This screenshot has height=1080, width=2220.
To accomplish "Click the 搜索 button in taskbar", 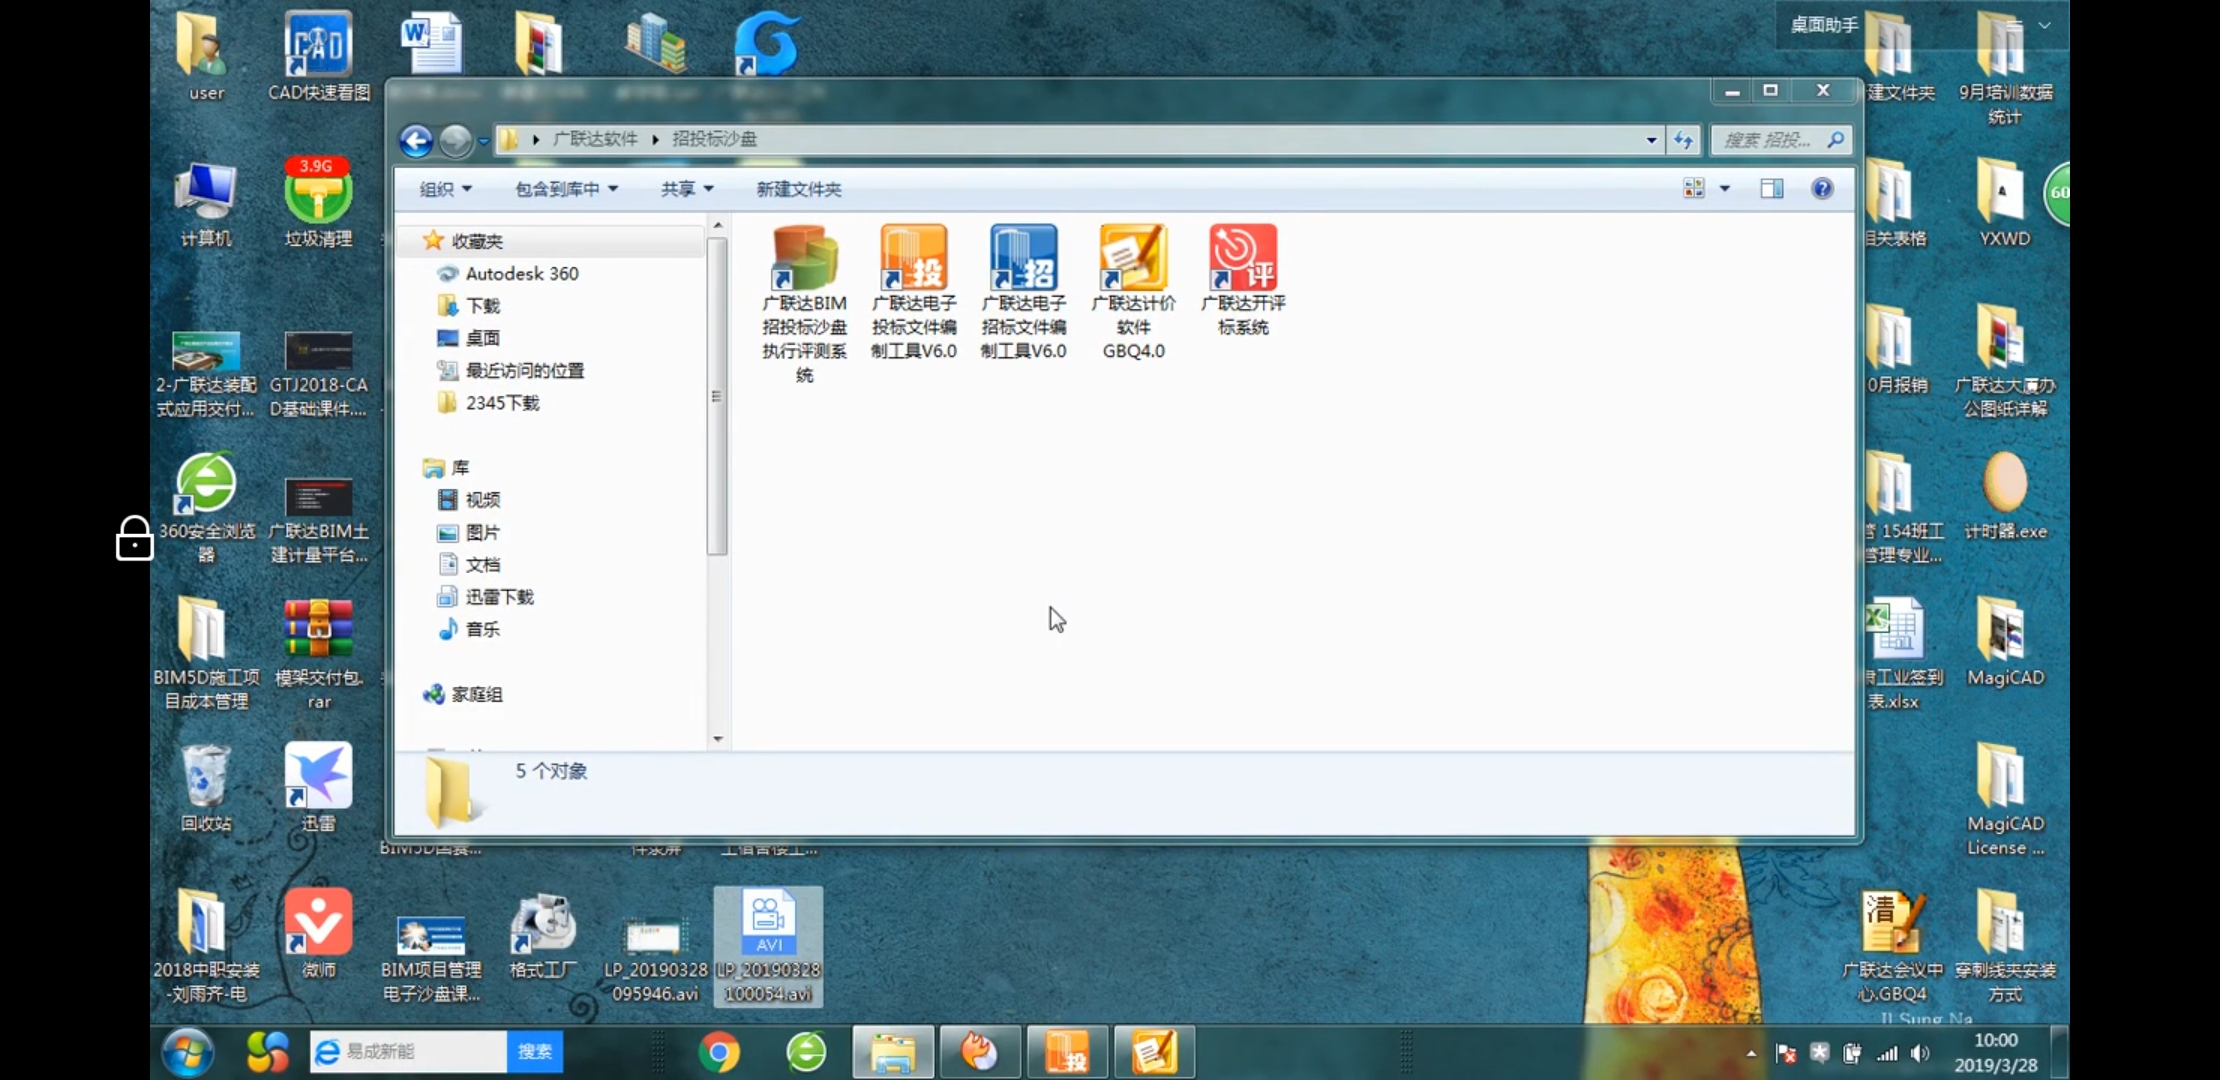I will (x=535, y=1051).
